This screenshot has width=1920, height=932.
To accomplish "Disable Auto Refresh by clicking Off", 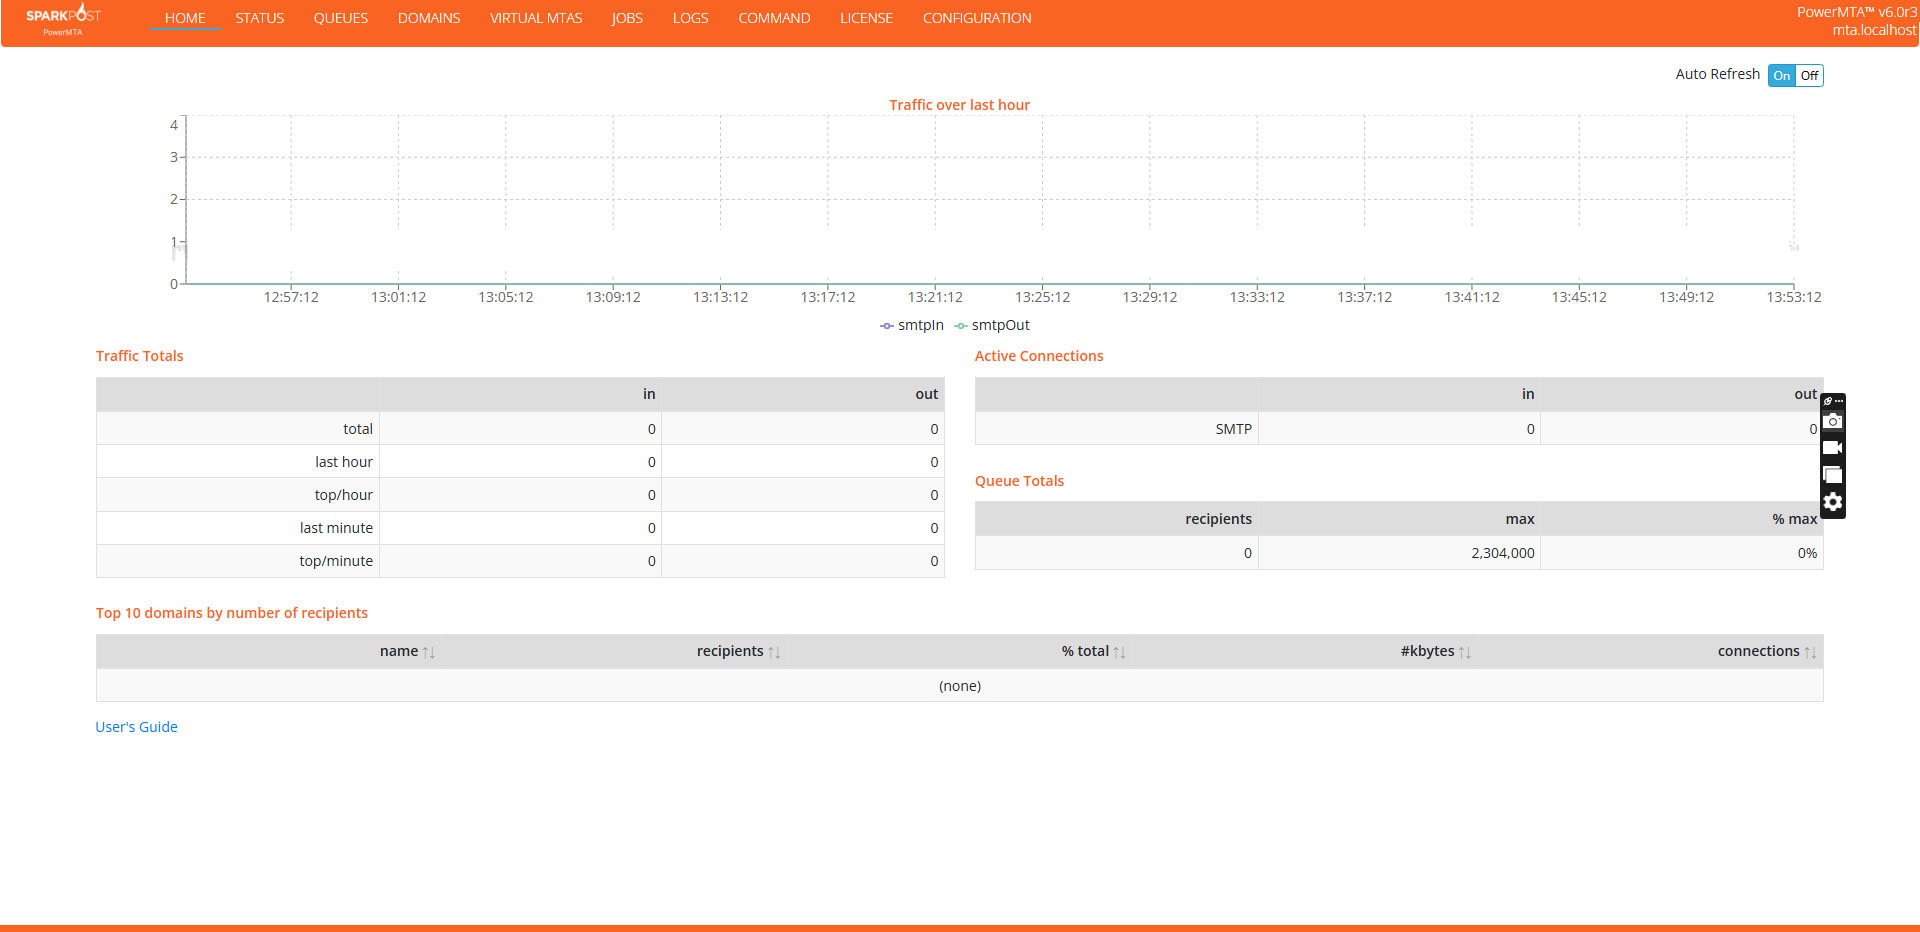I will [1808, 75].
